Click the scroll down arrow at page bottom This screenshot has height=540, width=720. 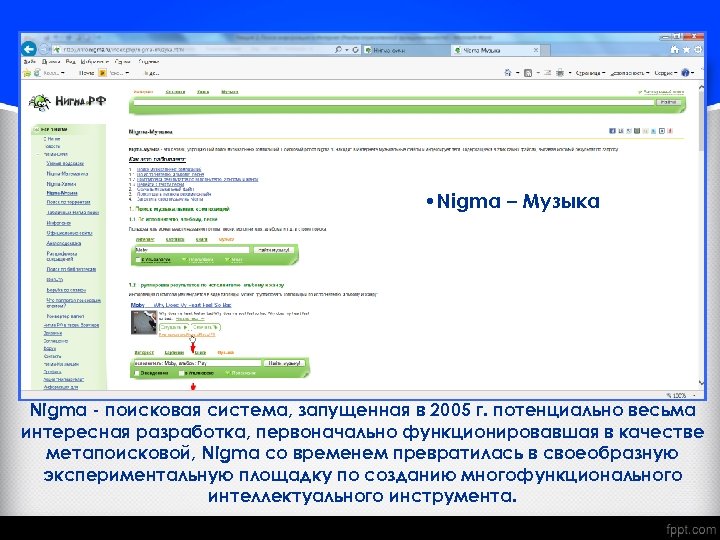(x=701, y=382)
